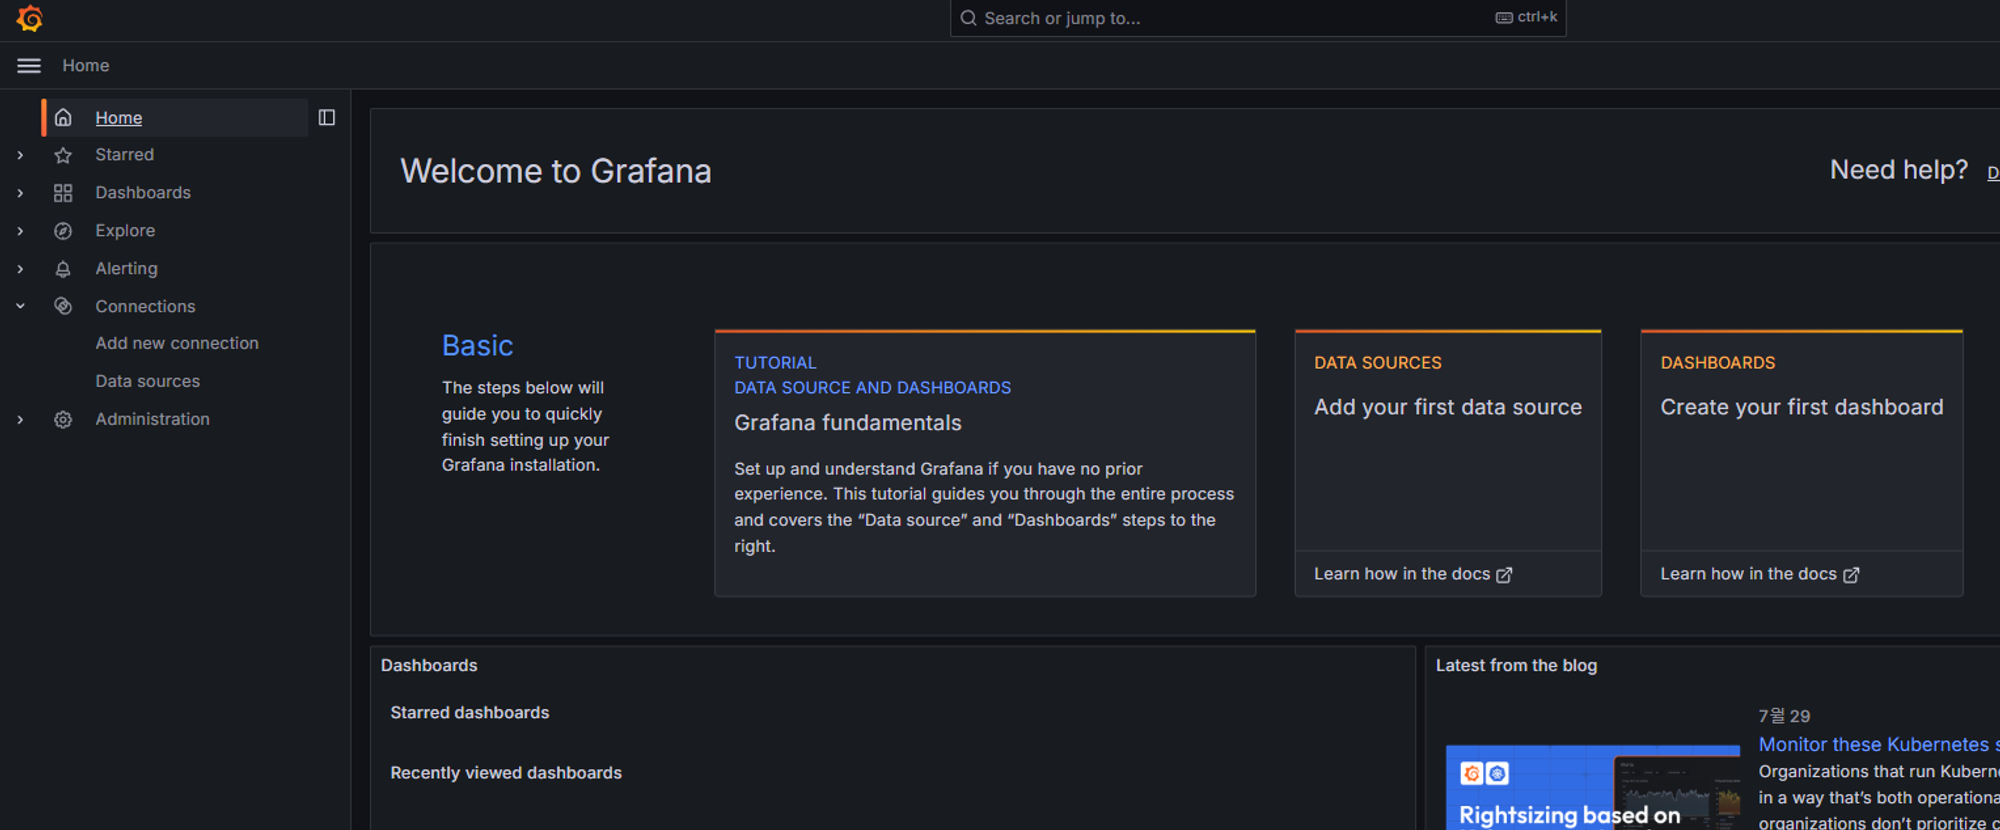Toggle the hamburger menu icon
This screenshot has width=2000, height=830.
29,66
